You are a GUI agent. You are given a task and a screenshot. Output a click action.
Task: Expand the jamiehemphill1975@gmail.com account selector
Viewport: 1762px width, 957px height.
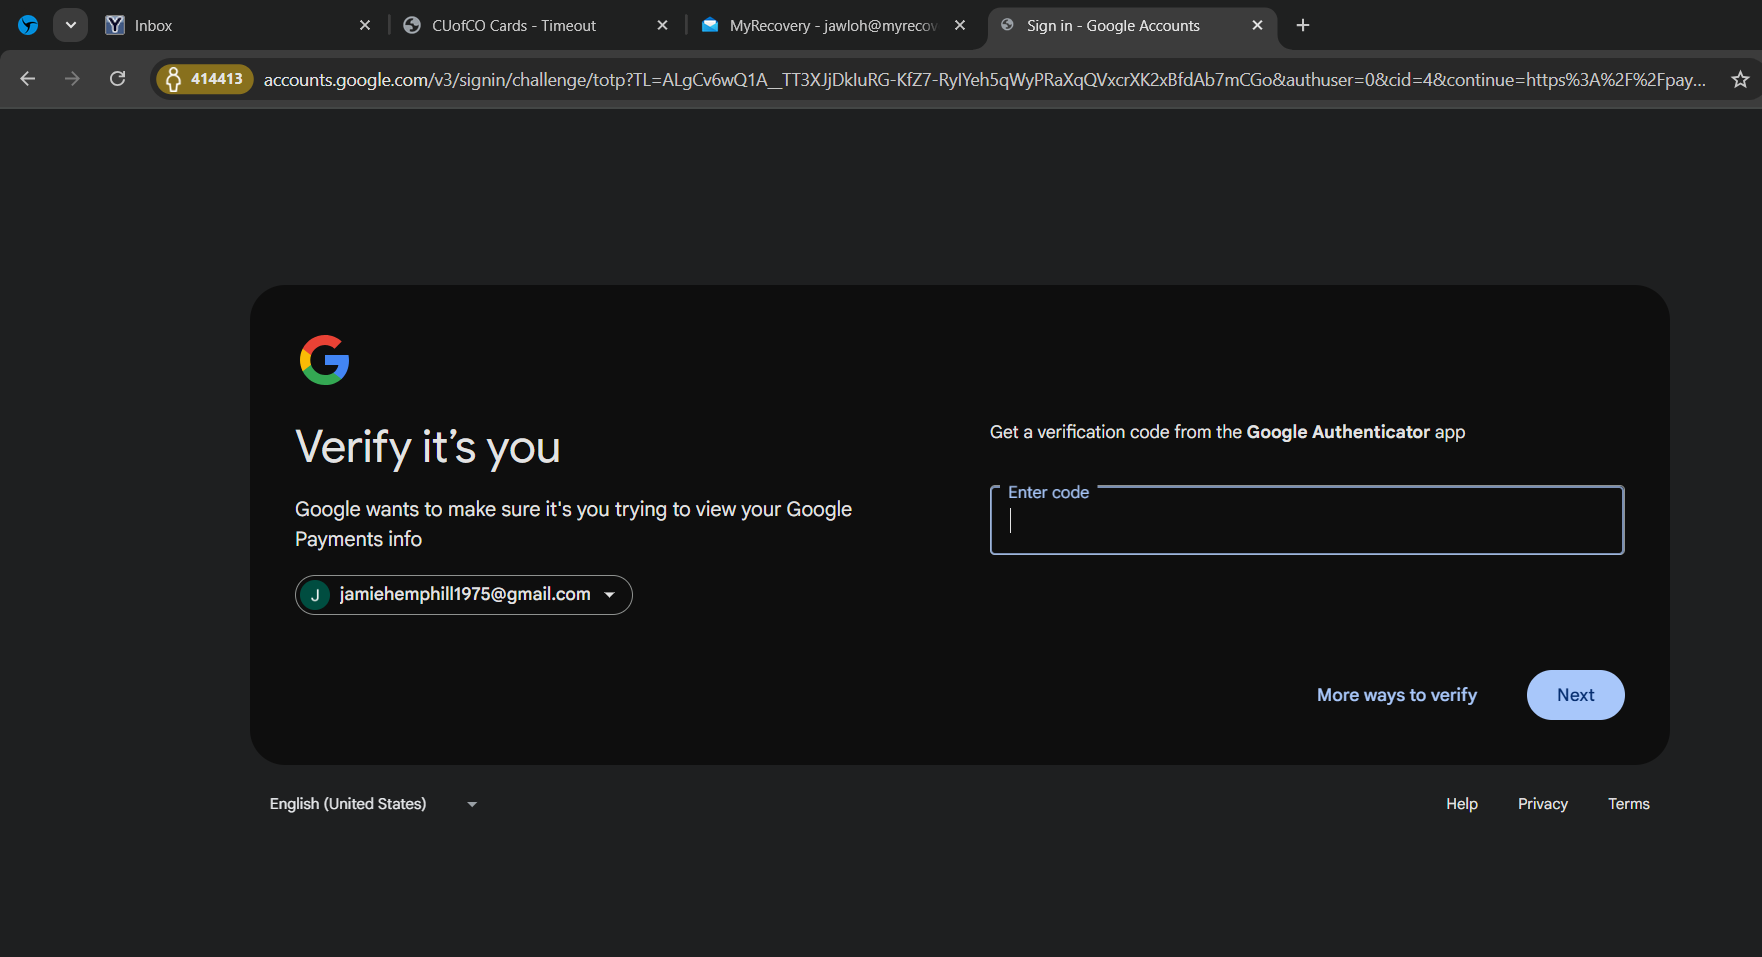pos(463,595)
